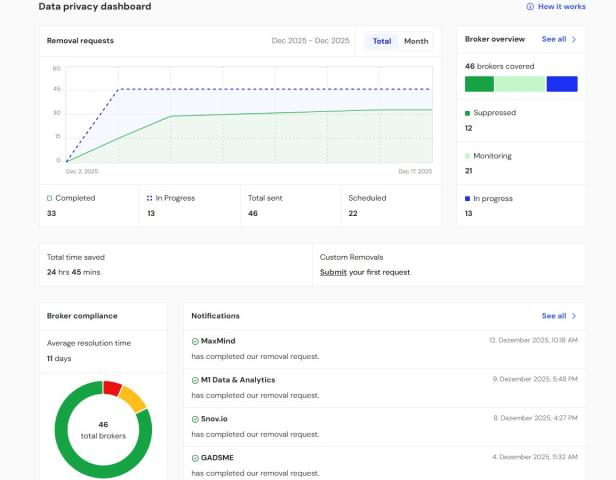This screenshot has height=480, width=616.
Task: Click the info icon beside How it works
Action: point(530,6)
